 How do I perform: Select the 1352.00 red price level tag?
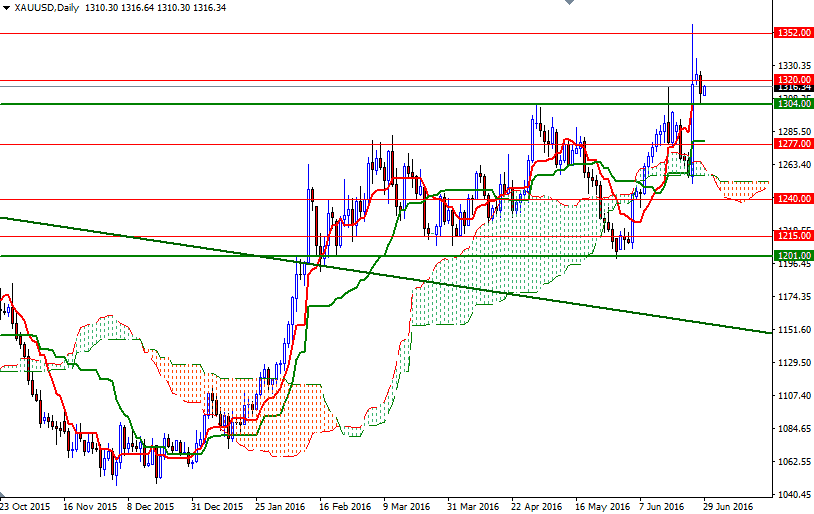792,33
